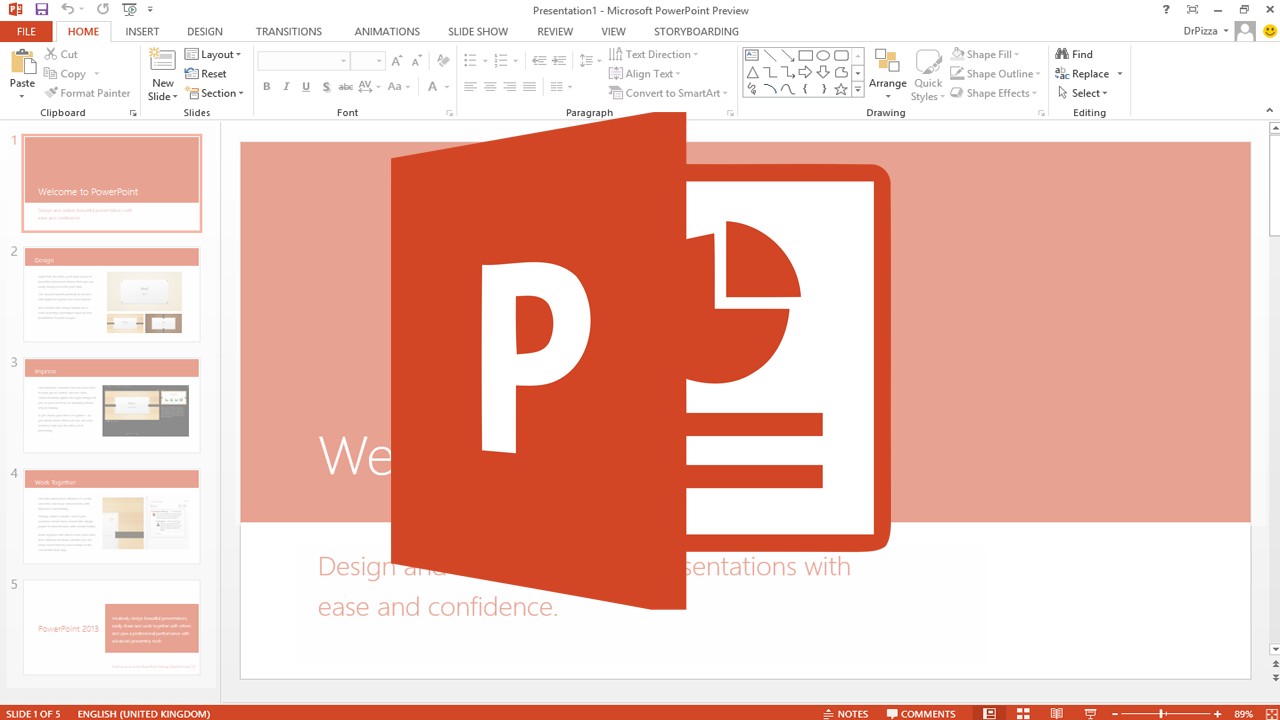Click the NOTES button in status bar

point(846,713)
